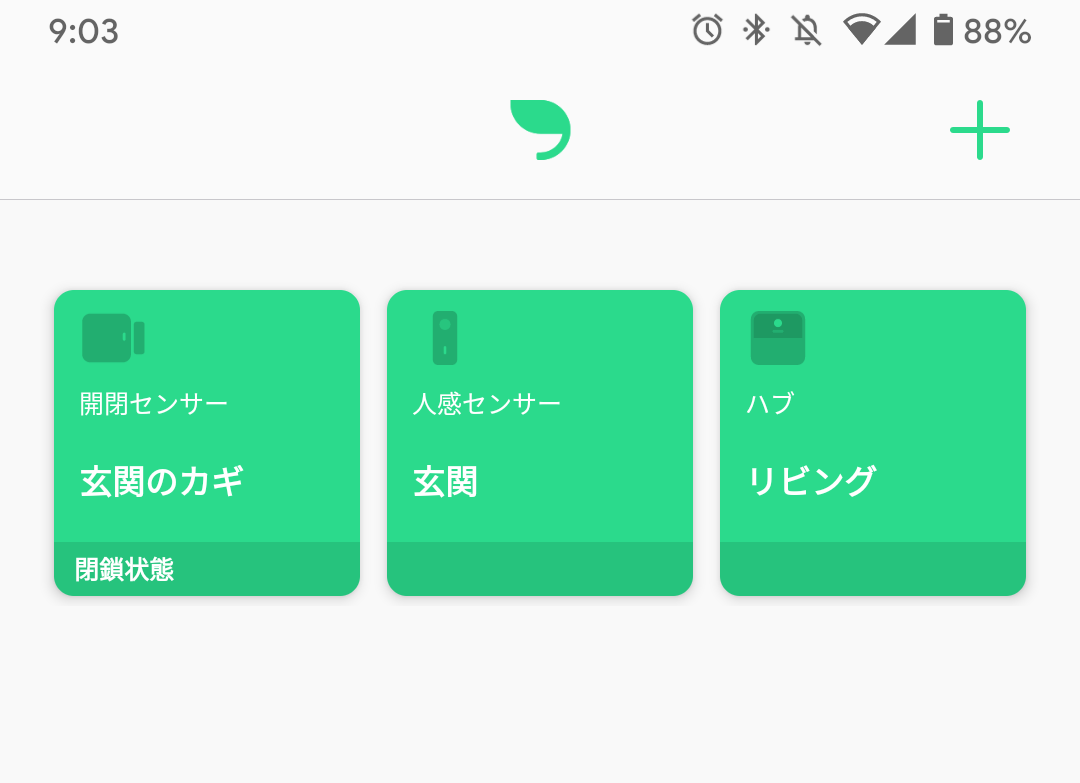This screenshot has width=1080, height=783.
Task: Tap the Bluetooth status bar icon
Action: 756,31
